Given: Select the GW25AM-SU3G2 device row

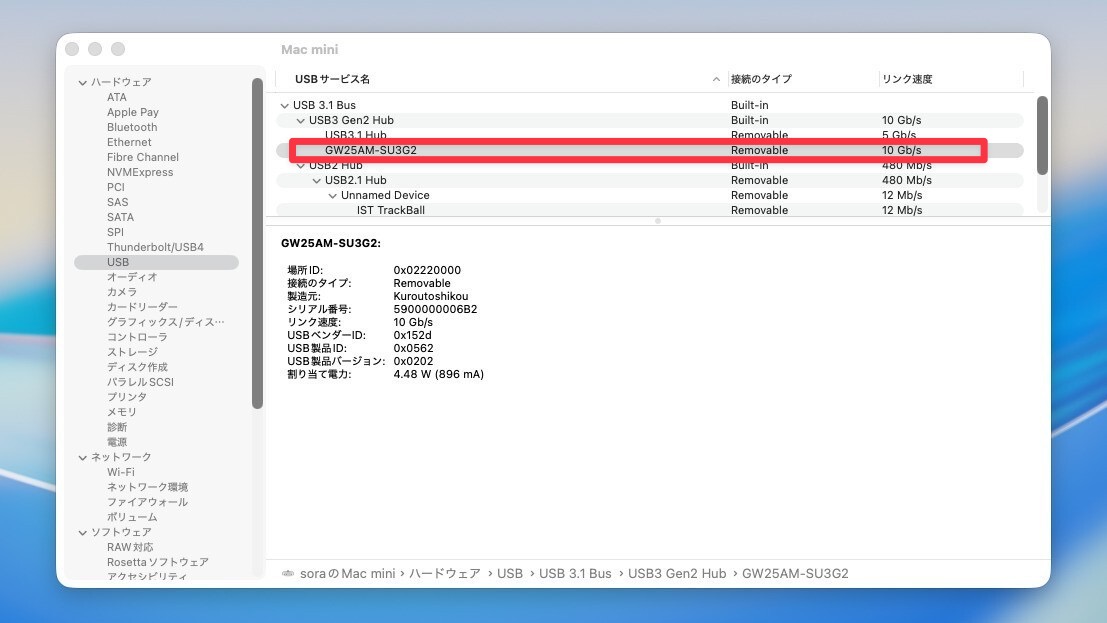Looking at the screenshot, I should [x=650, y=150].
